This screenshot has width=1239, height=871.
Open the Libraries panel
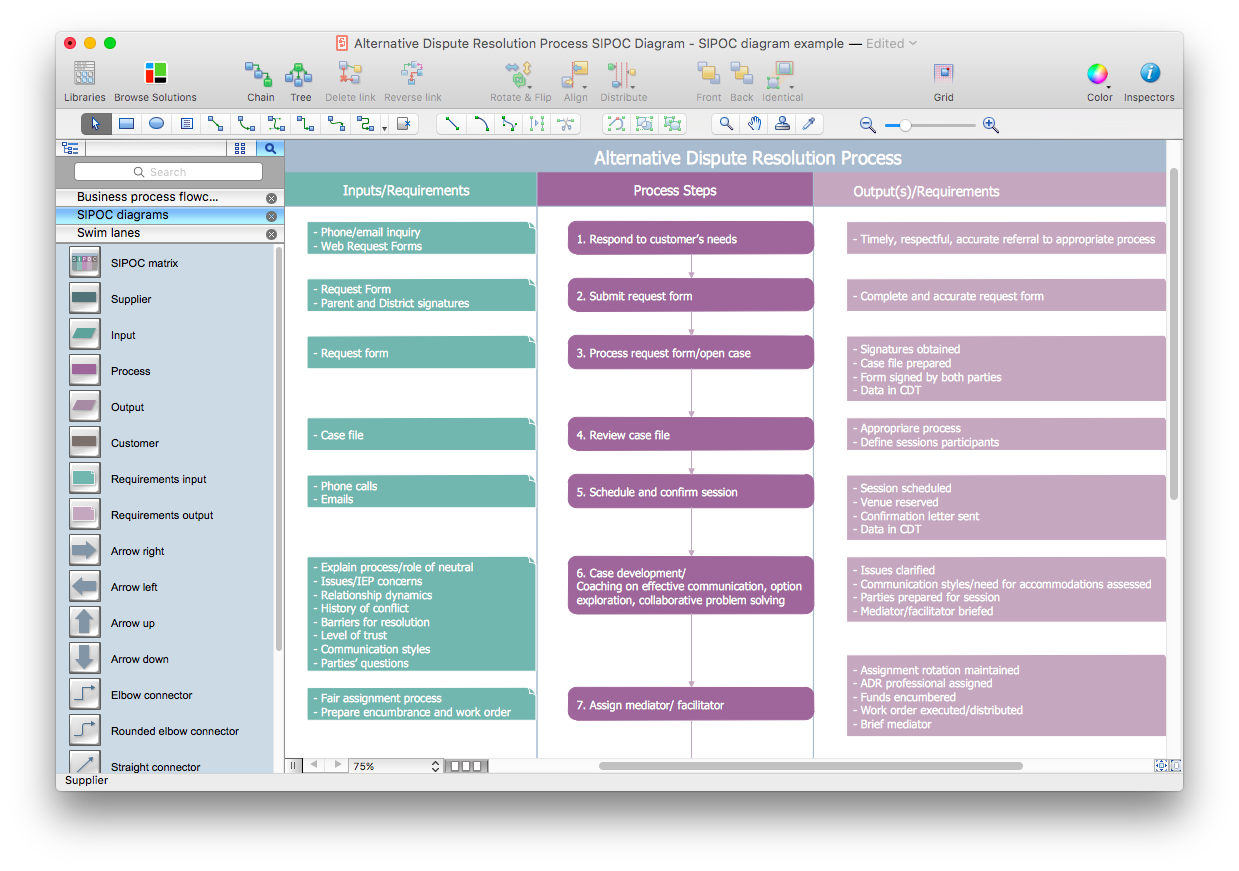[84, 81]
